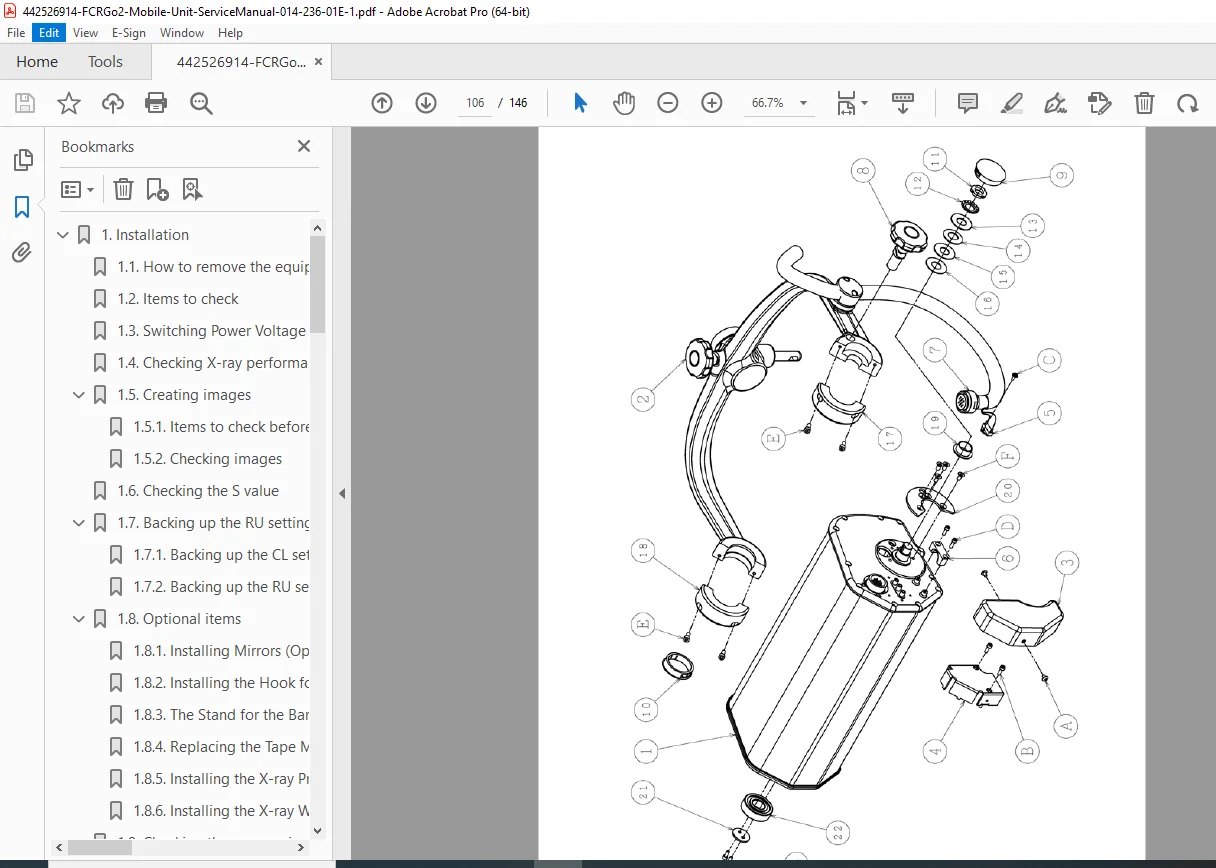Viewport: 1216px width, 868px height.
Task: Open the File menu
Action: [16, 33]
